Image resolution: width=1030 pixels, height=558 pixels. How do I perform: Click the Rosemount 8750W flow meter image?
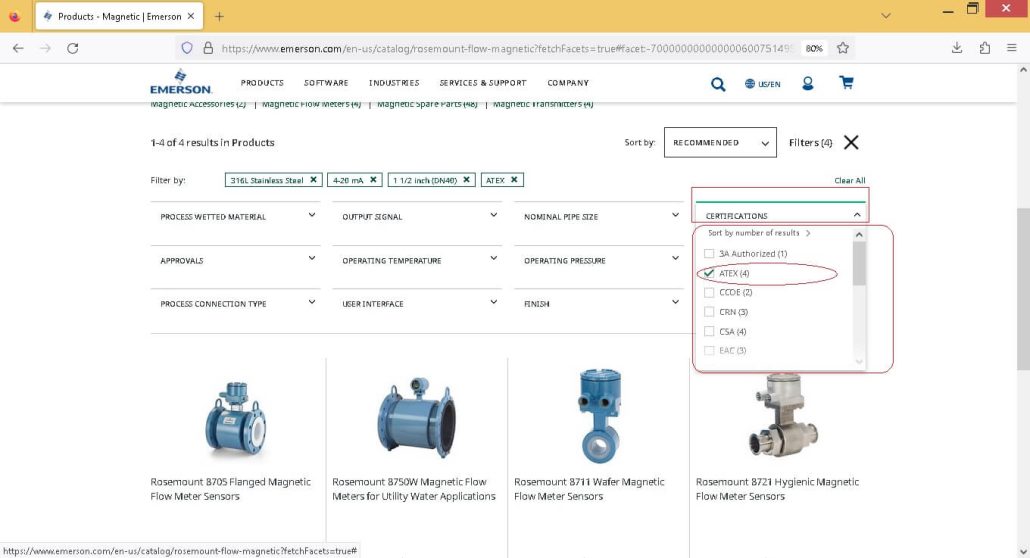416,418
